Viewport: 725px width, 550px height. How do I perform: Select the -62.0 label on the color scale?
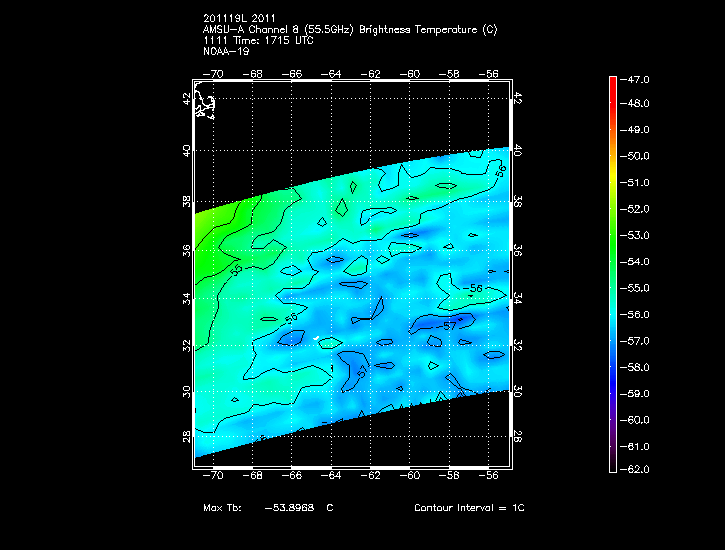pos(638,469)
